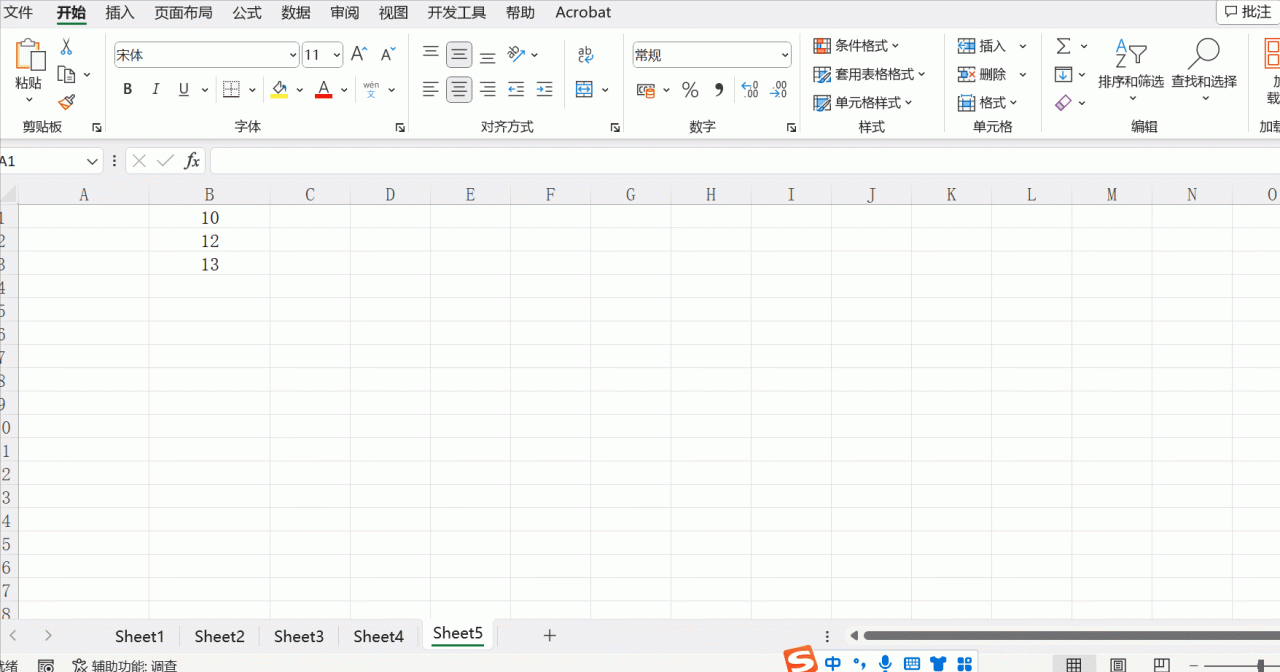This screenshot has width=1280, height=672.
Task: Click the AutoSum sigma icon
Action: 1063,46
